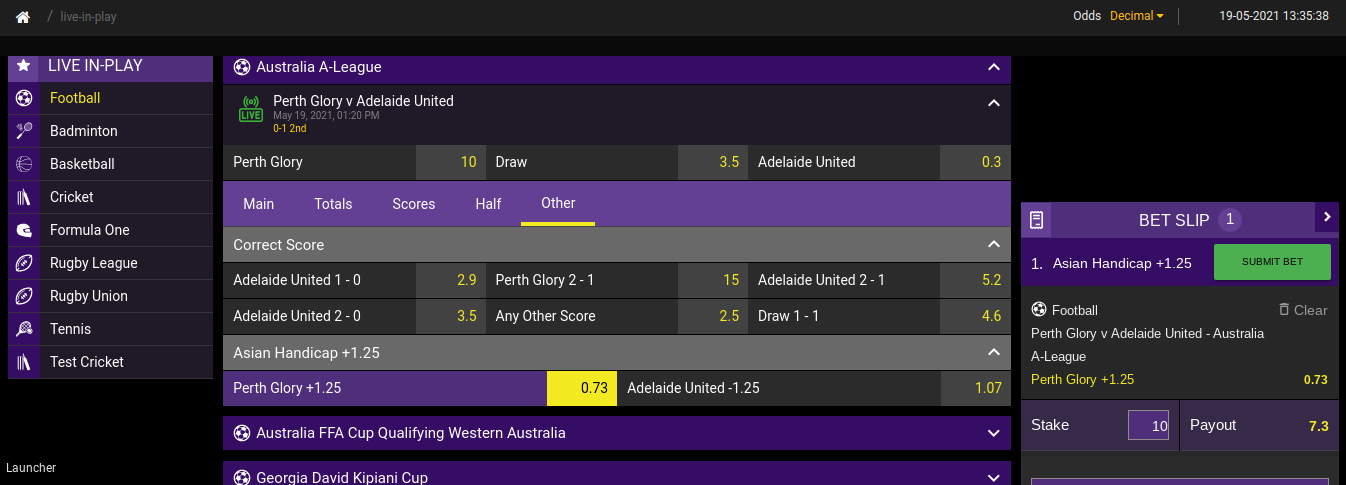The image size is (1346, 485).
Task: Submit the bet
Action: pyautogui.click(x=1272, y=262)
